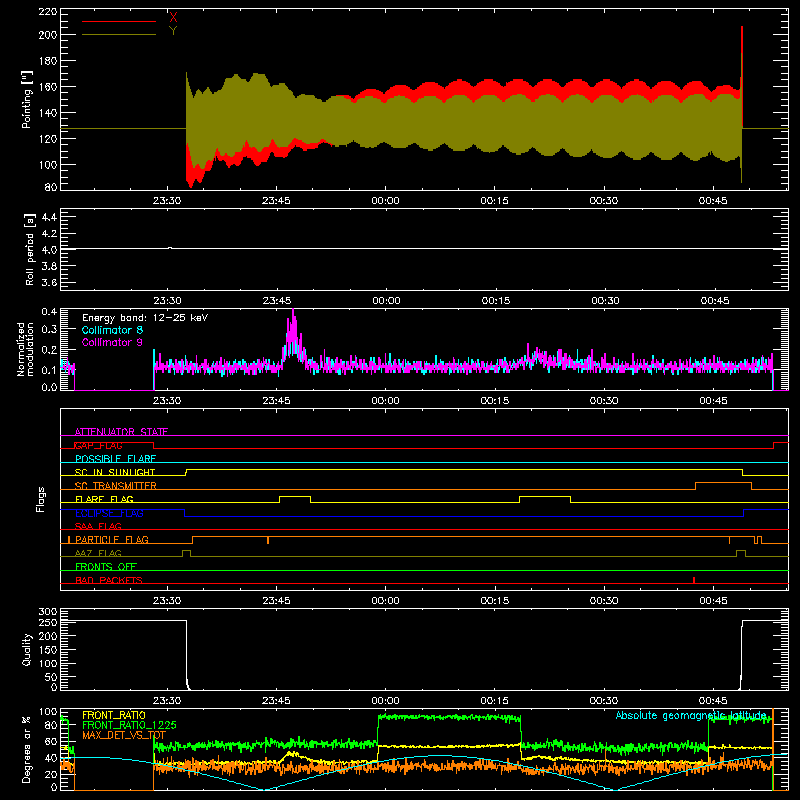Click the 200 tick on Pointing axis
Screen dimensions: 800x800
point(48,35)
